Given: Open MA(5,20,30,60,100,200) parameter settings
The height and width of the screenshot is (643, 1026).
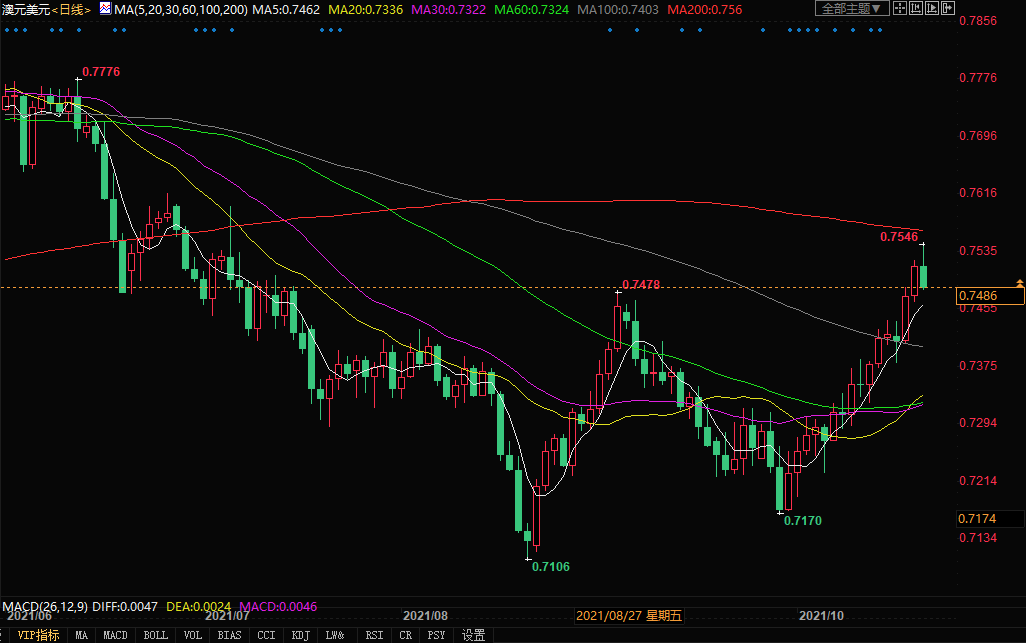Looking at the screenshot, I should pos(179,9).
